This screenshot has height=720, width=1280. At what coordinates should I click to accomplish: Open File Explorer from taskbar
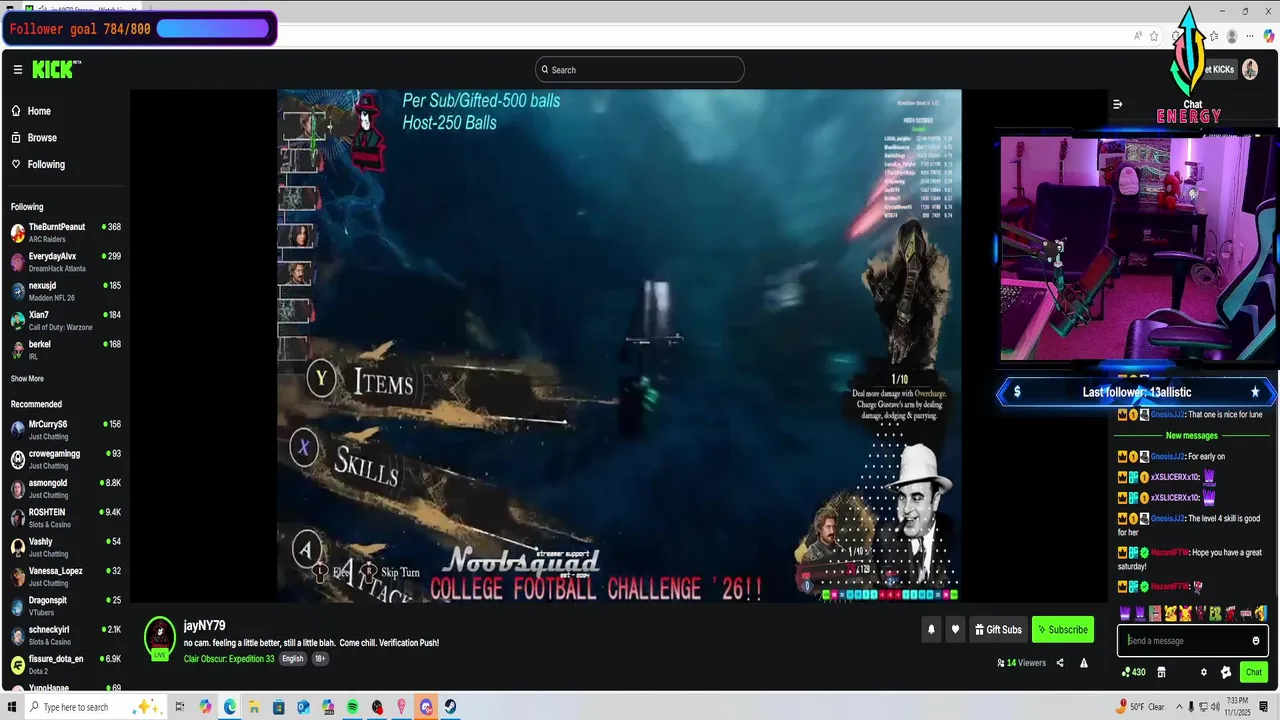click(254, 707)
